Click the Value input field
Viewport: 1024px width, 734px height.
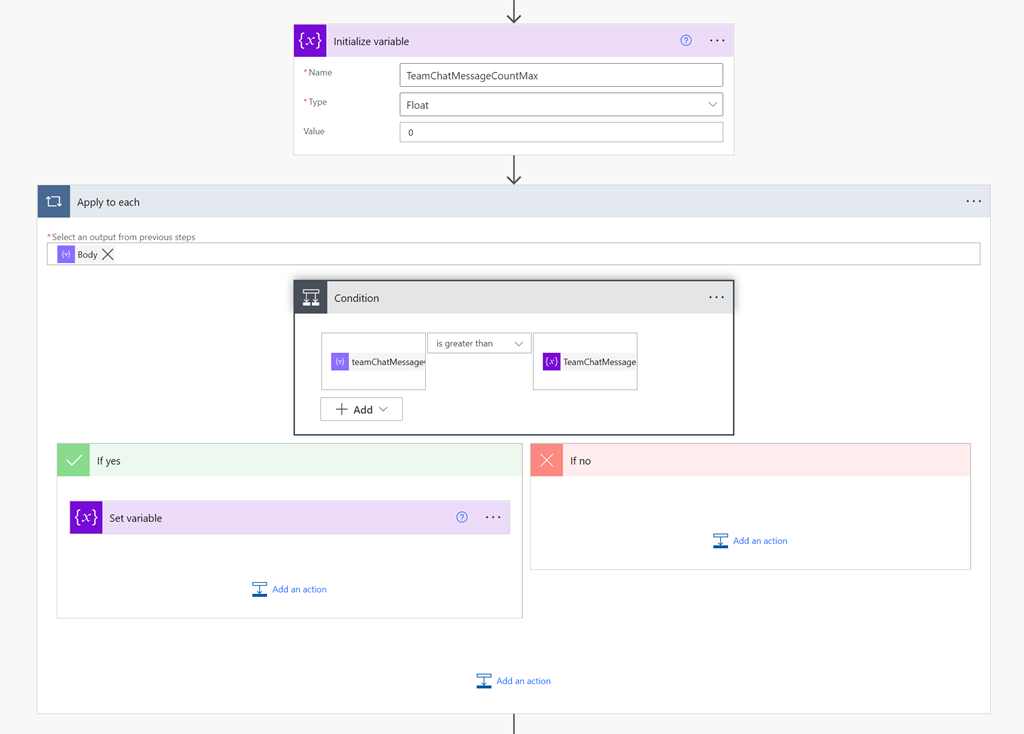(561, 133)
